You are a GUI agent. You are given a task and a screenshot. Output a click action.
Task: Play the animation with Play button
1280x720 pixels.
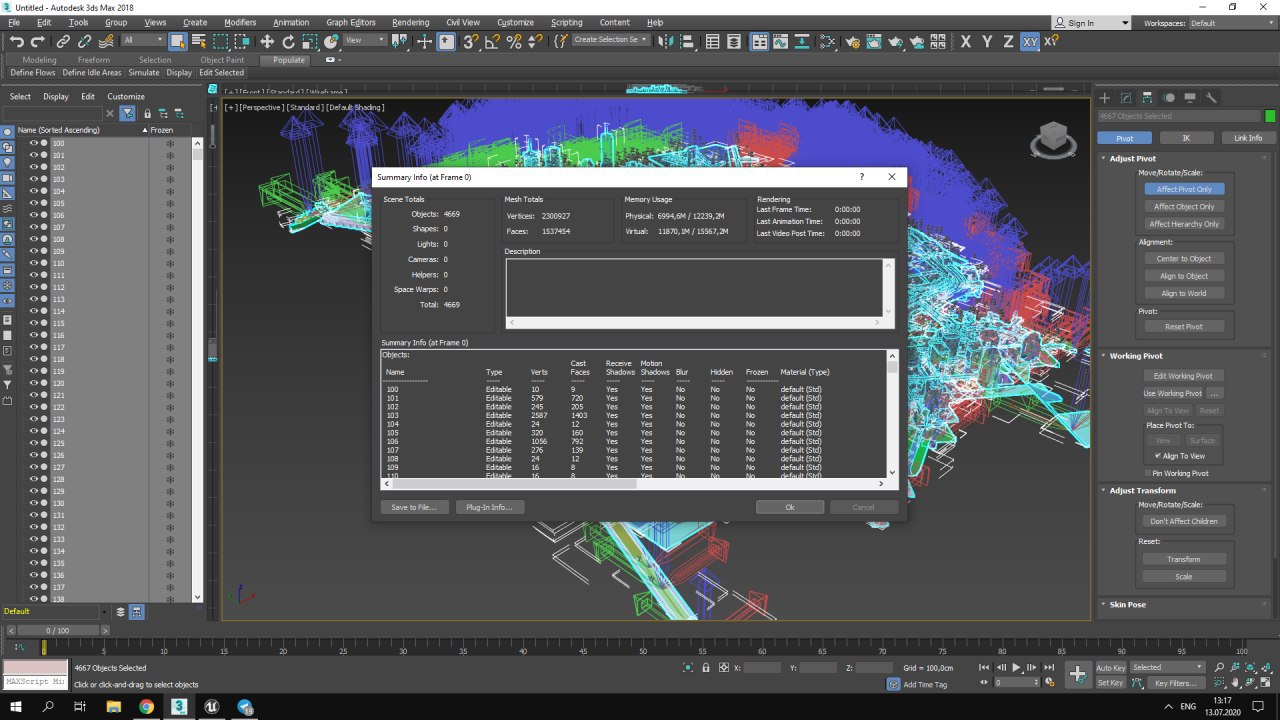click(1017, 667)
